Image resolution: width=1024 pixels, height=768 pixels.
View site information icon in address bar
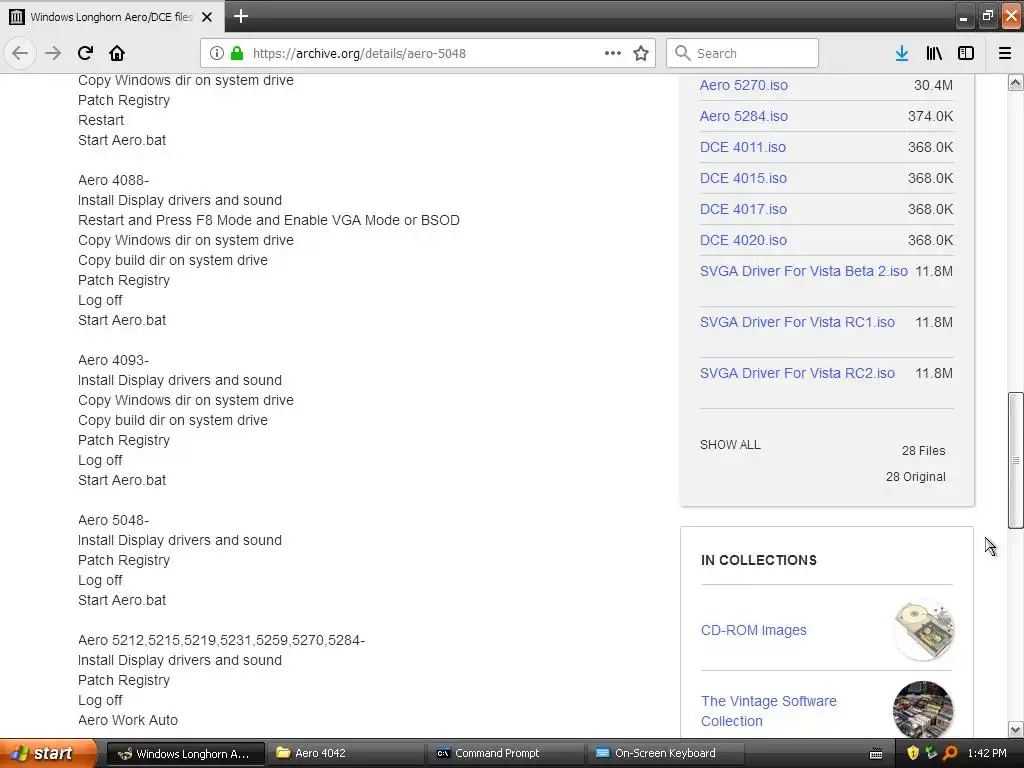pos(217,53)
